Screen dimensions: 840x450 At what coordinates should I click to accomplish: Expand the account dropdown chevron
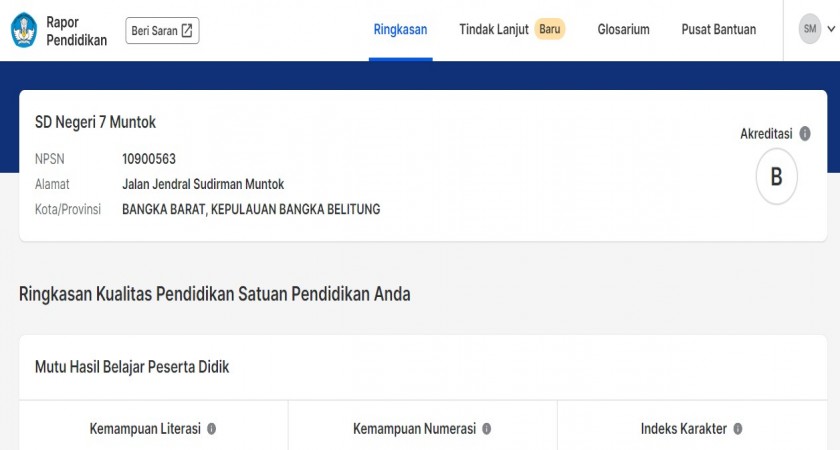[831, 30]
